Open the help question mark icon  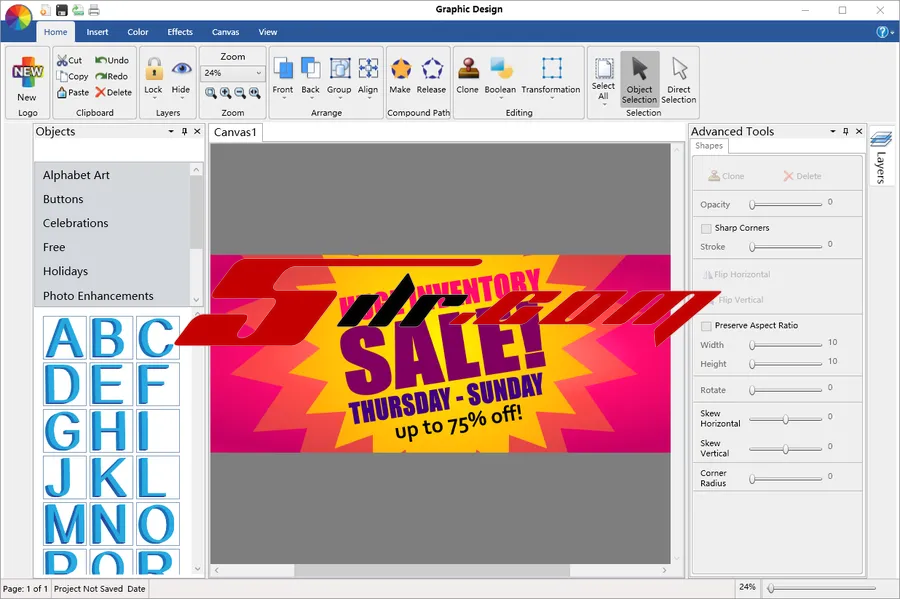click(x=883, y=32)
